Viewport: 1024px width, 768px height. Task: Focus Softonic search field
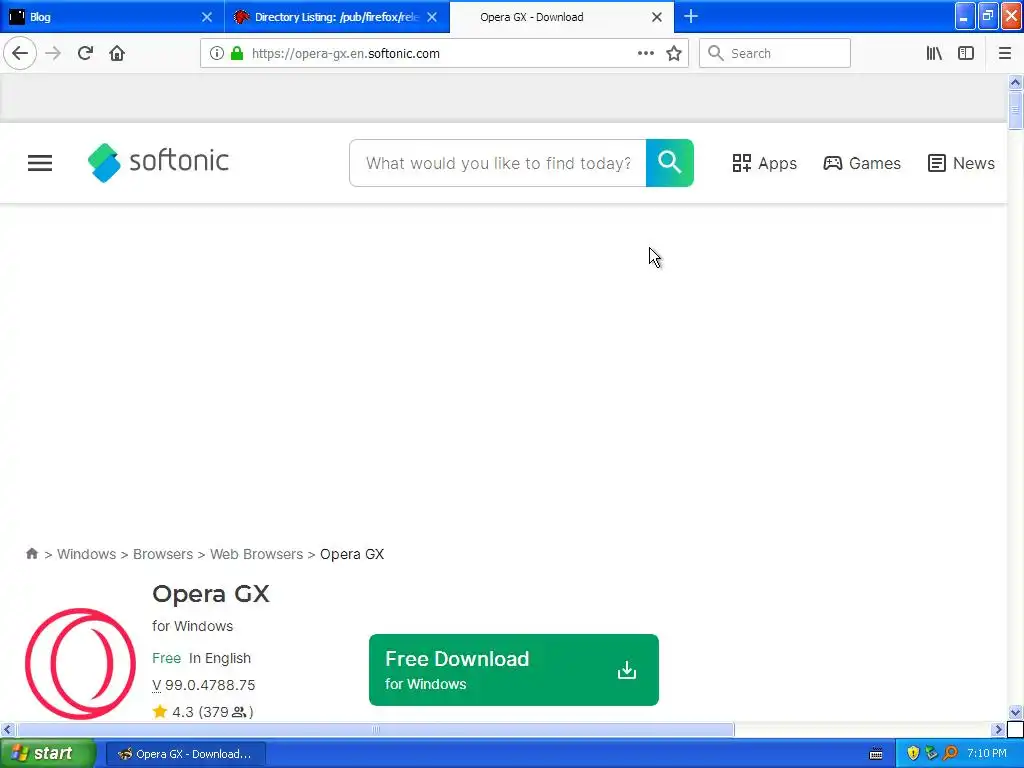pos(498,163)
